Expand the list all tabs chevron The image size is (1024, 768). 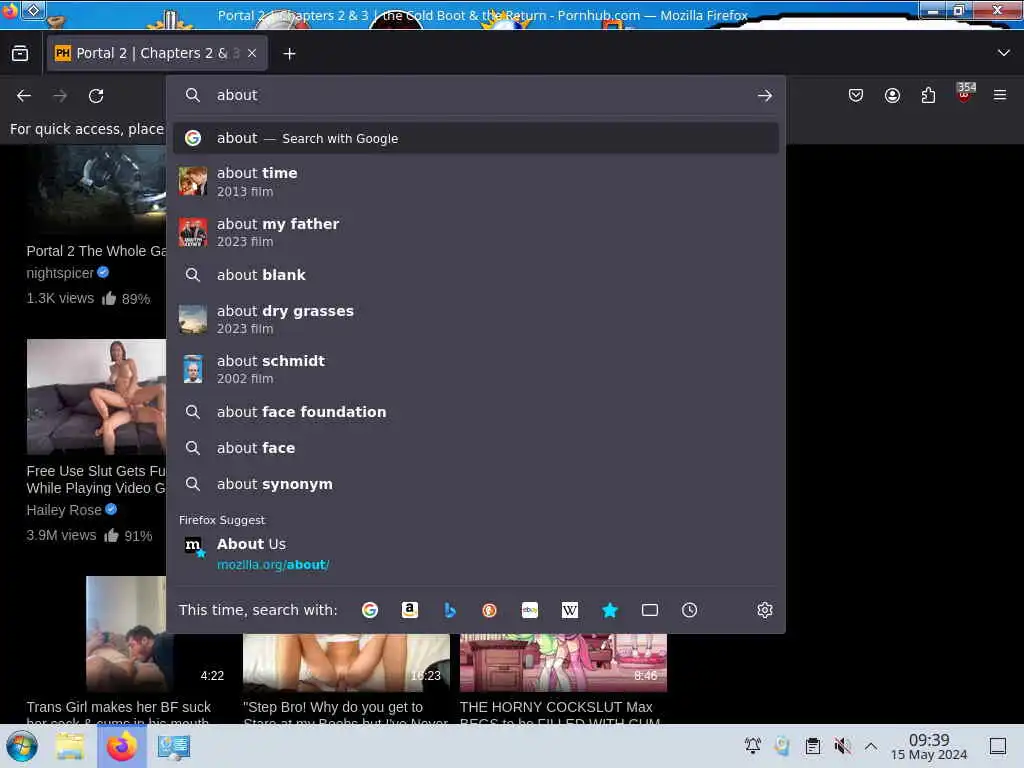1003,53
